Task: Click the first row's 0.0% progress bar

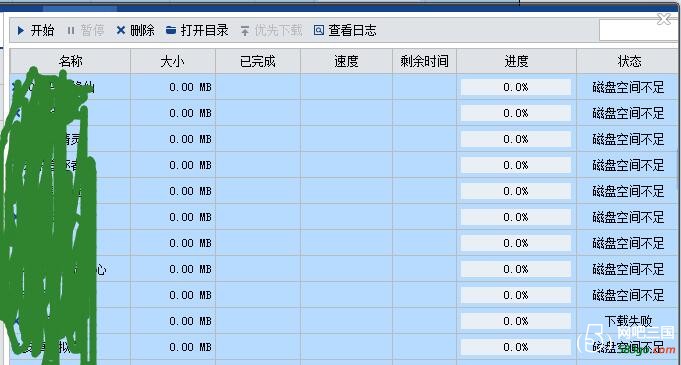Action: (x=516, y=87)
